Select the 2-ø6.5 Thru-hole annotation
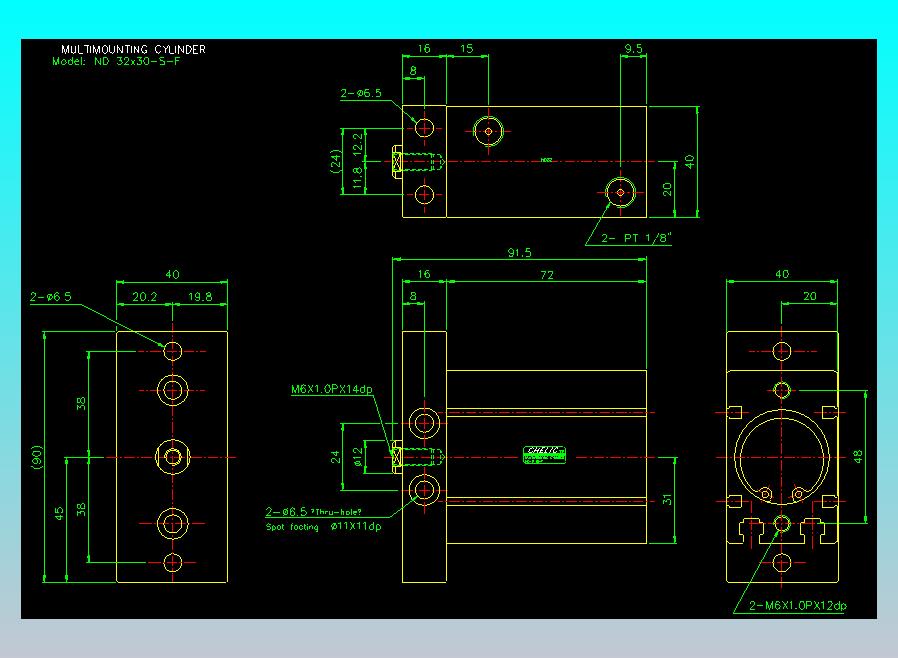898x658 pixels. [x=313, y=511]
